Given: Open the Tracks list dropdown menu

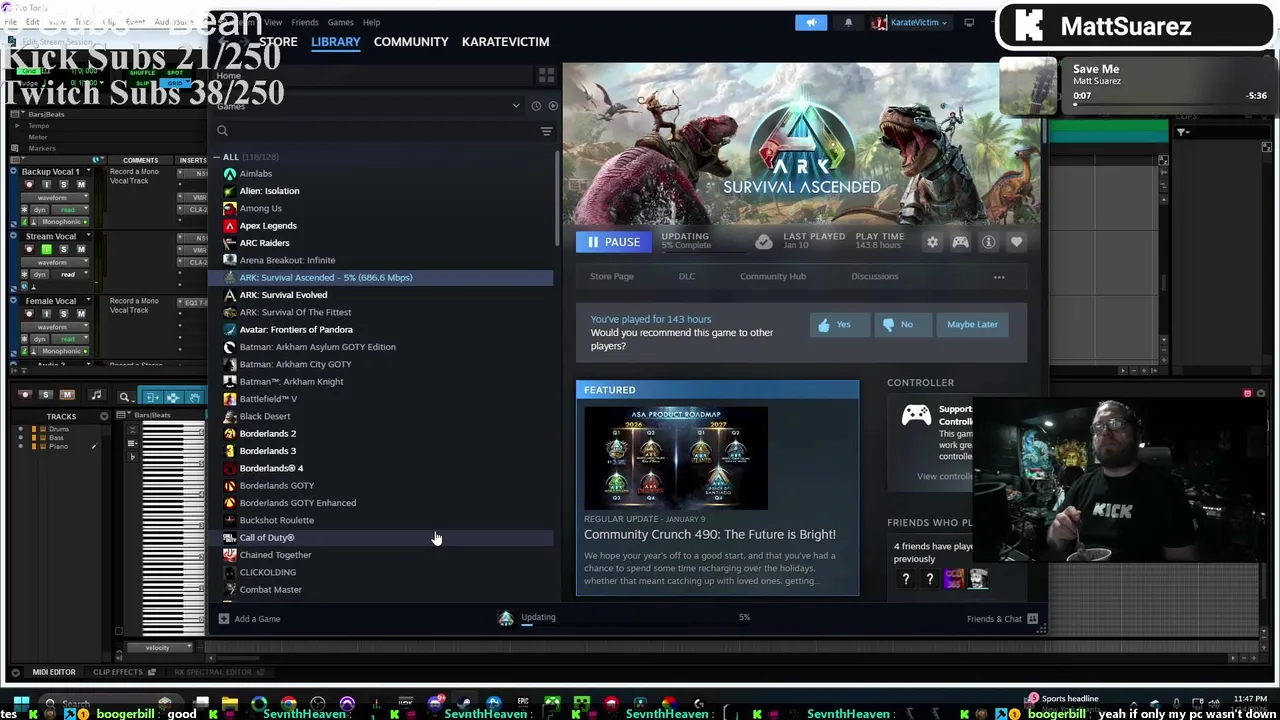Looking at the screenshot, I should pyautogui.click(x=104, y=416).
